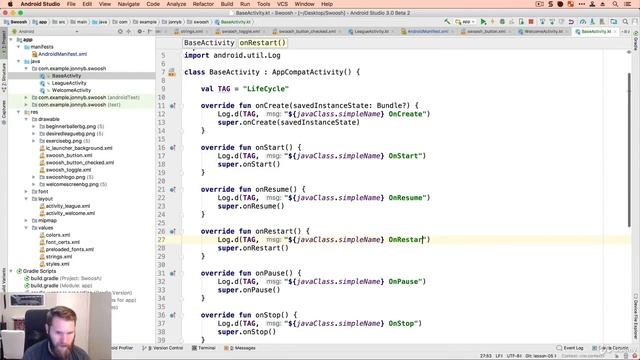
Task: Open the Tools menu
Action: [263, 4]
